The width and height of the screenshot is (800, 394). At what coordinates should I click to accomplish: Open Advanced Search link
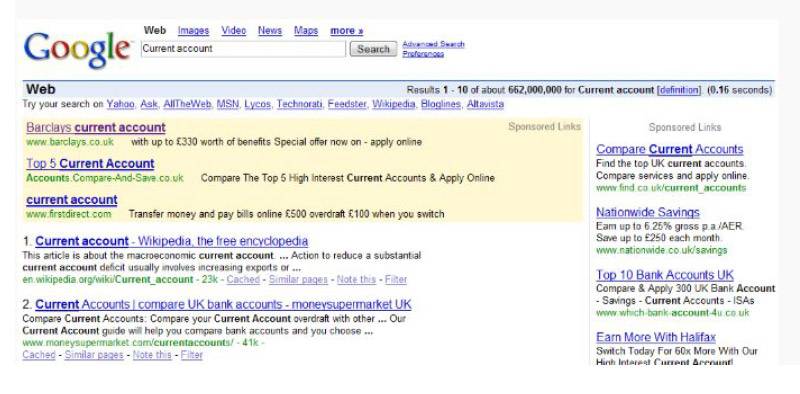[433, 44]
